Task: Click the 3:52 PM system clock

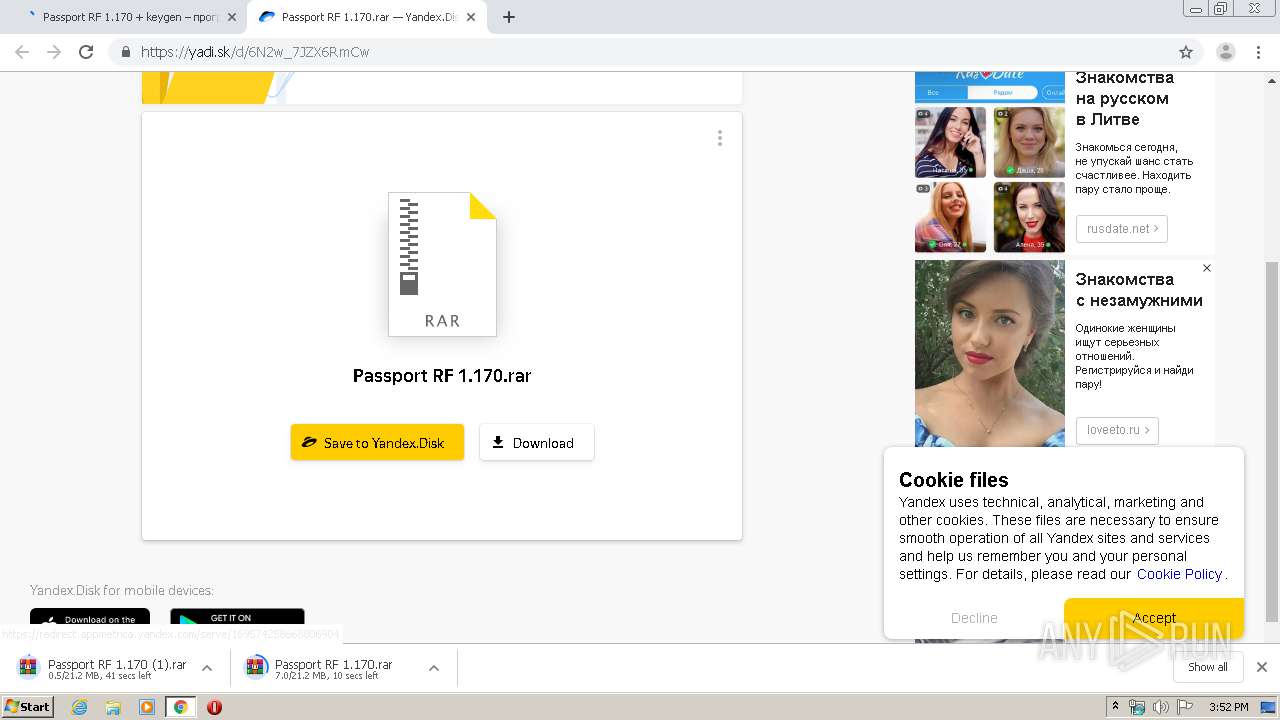Action: [1229, 707]
